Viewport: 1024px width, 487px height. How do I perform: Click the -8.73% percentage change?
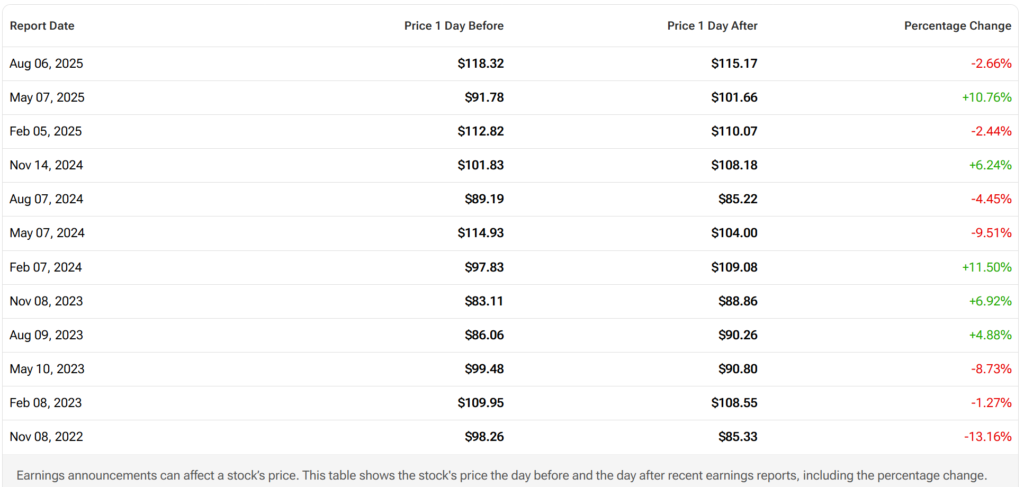(991, 369)
